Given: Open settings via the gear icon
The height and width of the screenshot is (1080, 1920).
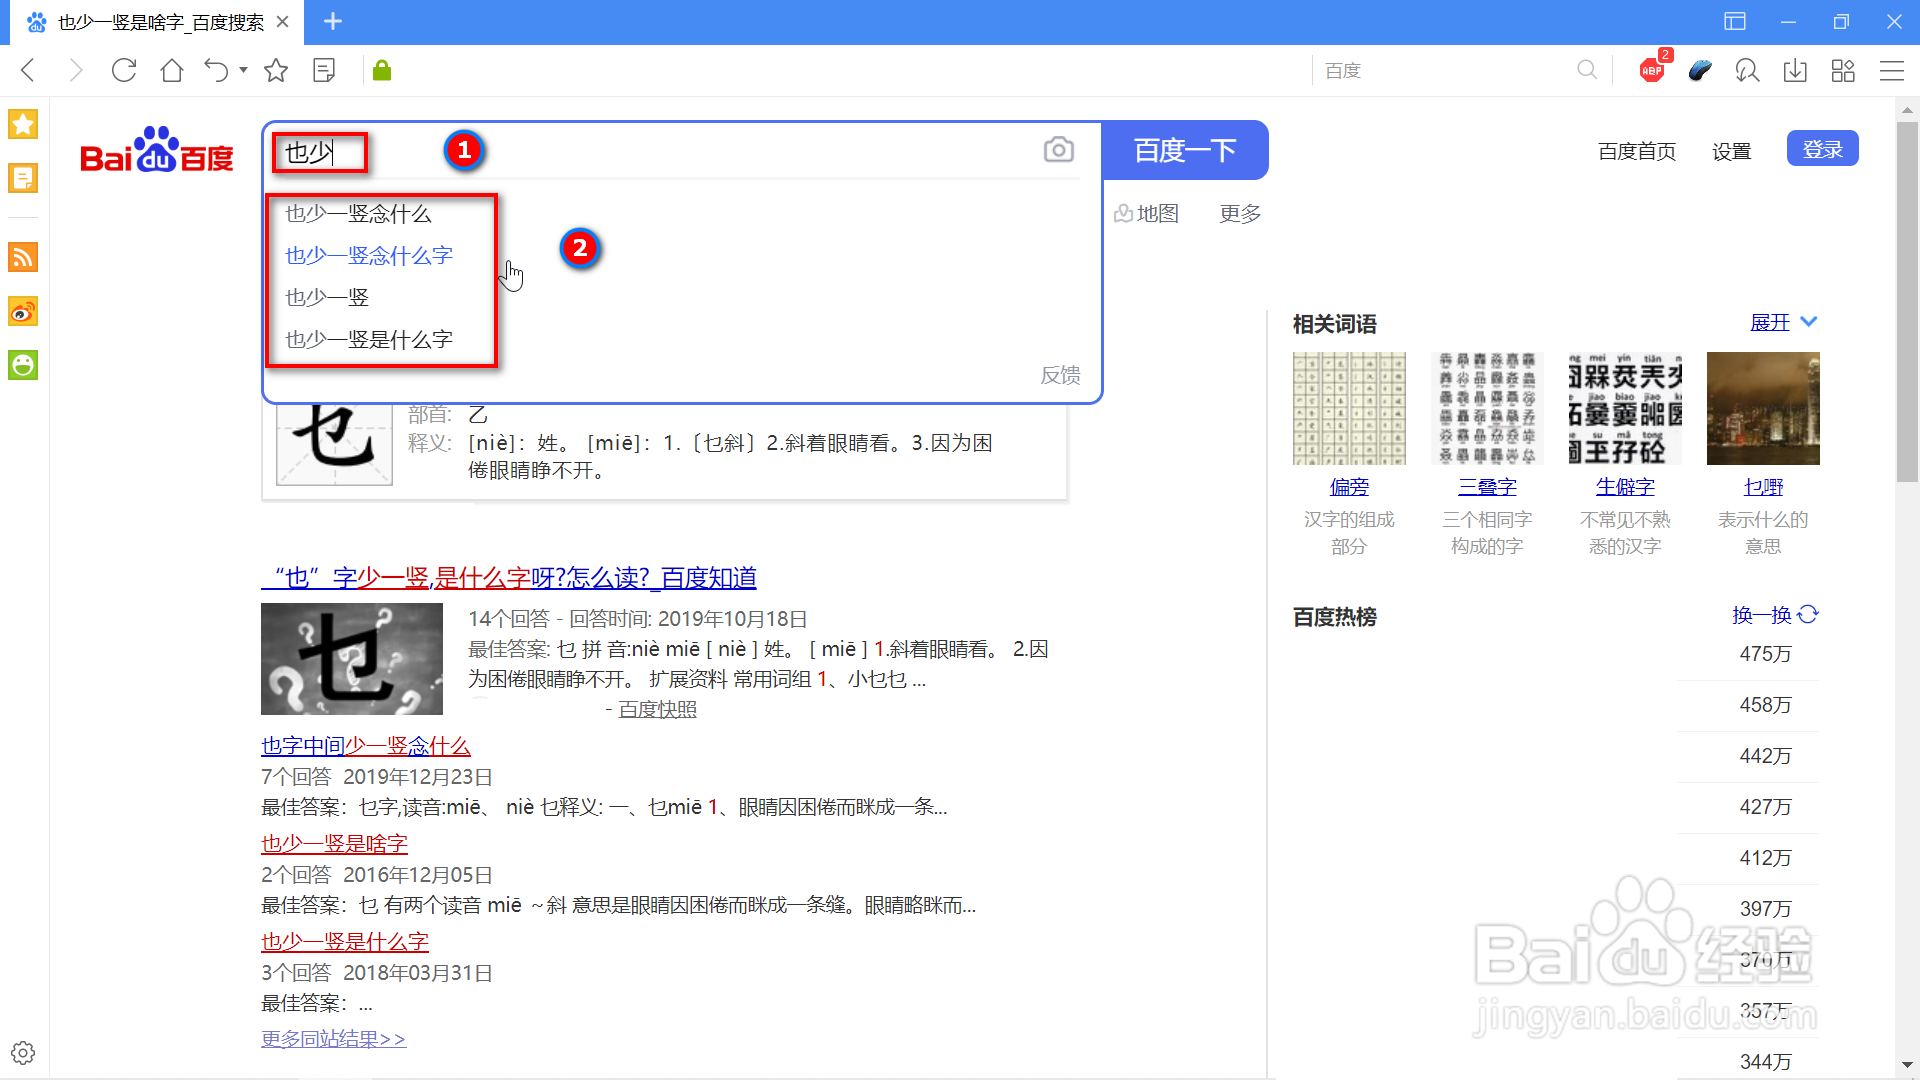Looking at the screenshot, I should [22, 1052].
